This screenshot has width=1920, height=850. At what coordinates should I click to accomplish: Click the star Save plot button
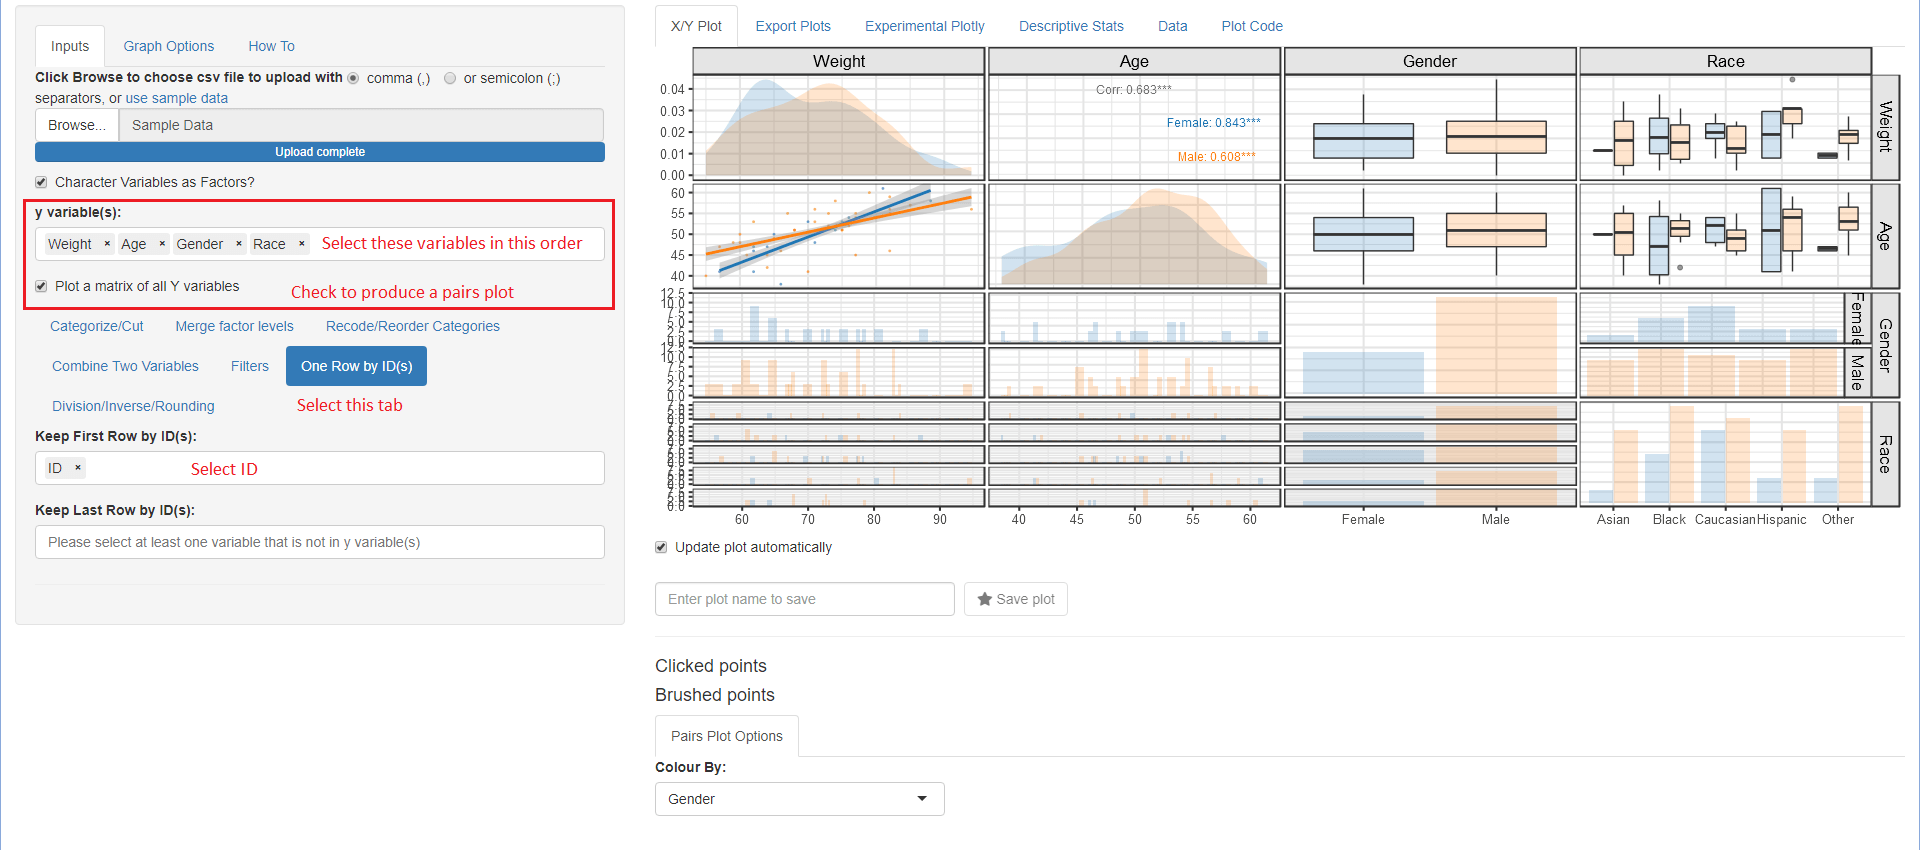point(1015,599)
